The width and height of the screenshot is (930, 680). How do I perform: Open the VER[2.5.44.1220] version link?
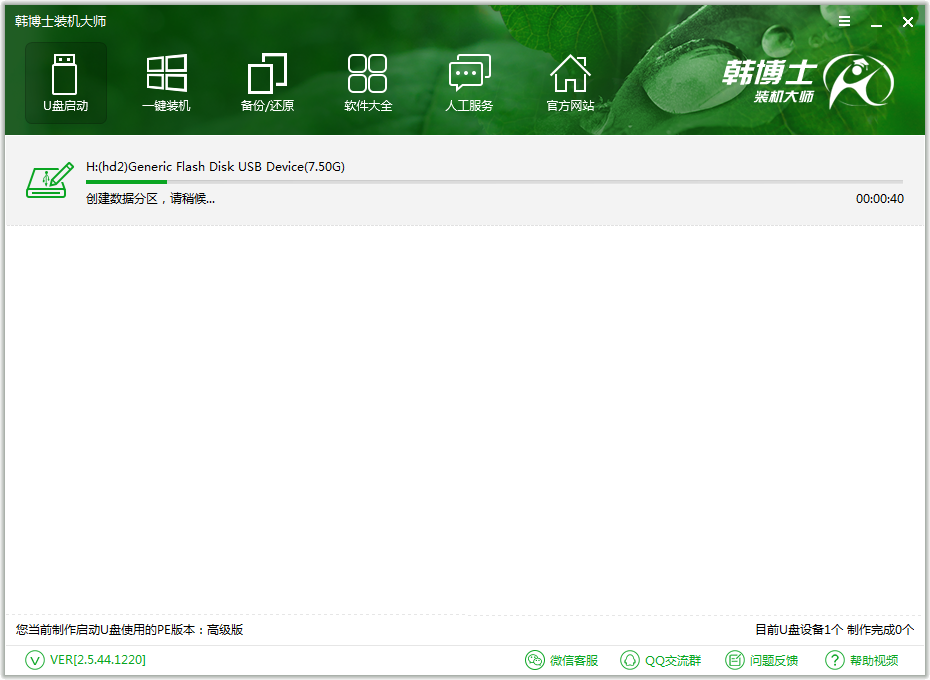98,660
